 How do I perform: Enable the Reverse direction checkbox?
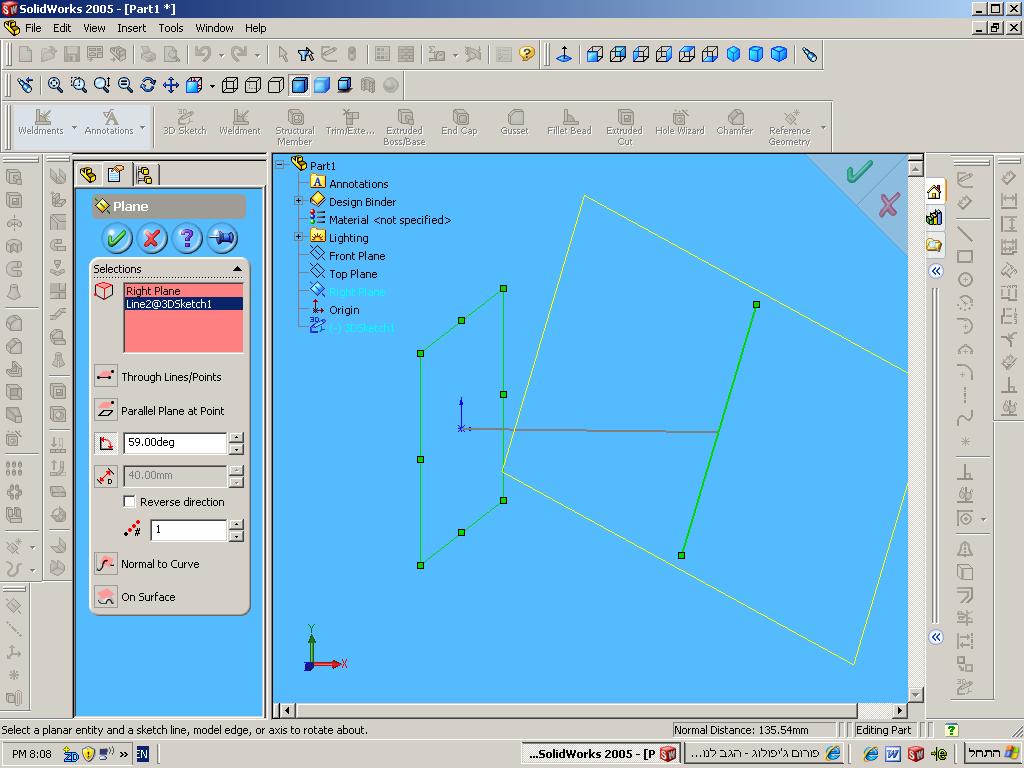click(130, 502)
